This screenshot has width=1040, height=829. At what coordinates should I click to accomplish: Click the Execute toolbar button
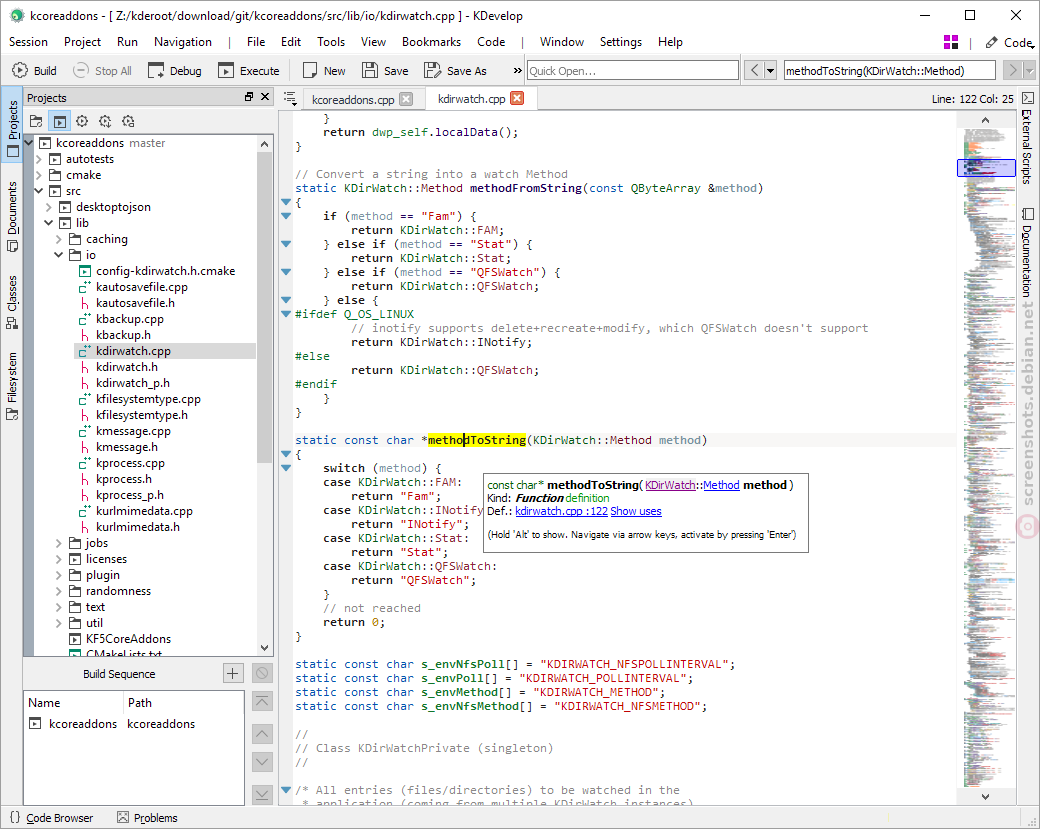249,70
